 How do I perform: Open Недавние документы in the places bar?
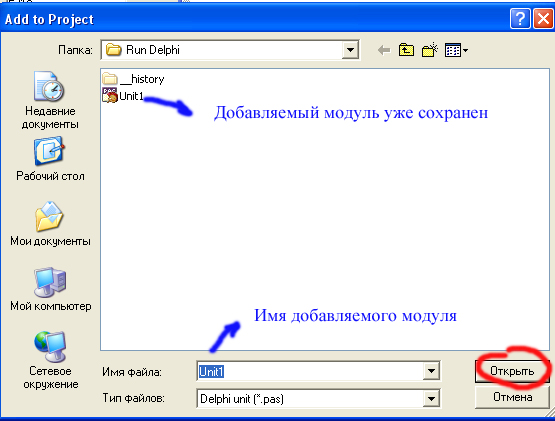(x=50, y=101)
